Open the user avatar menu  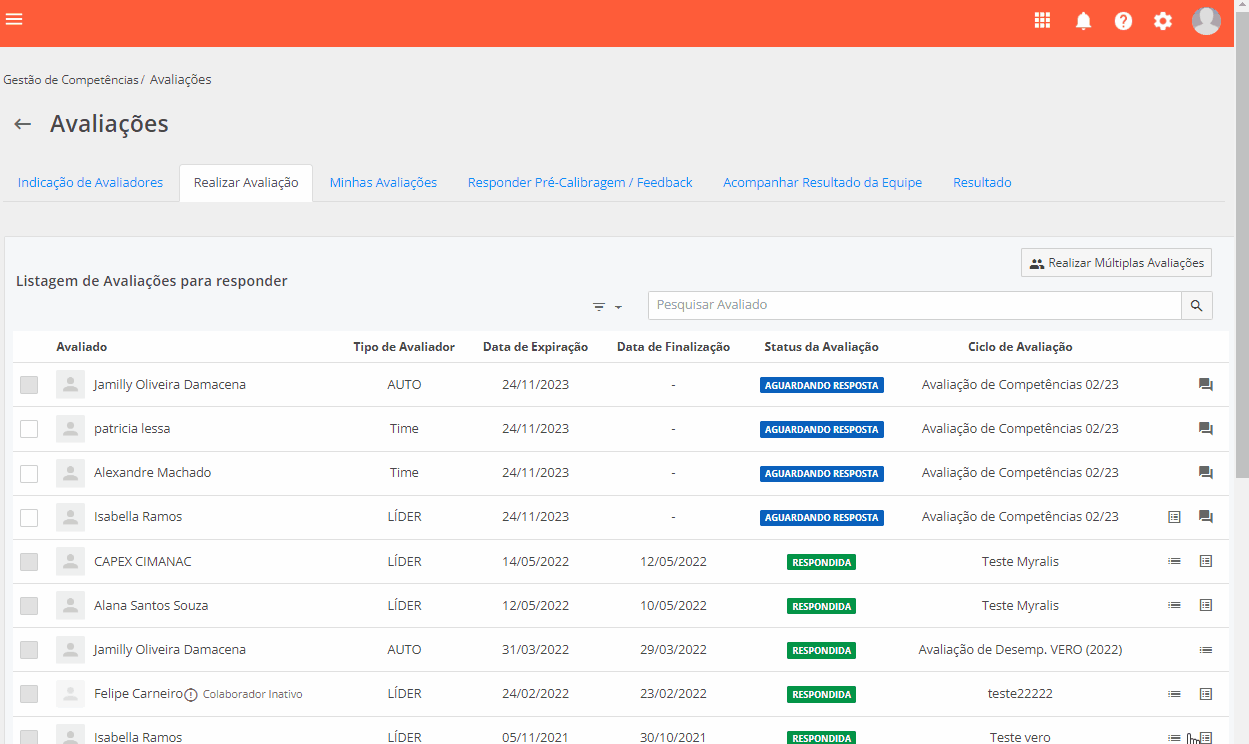click(1206, 21)
